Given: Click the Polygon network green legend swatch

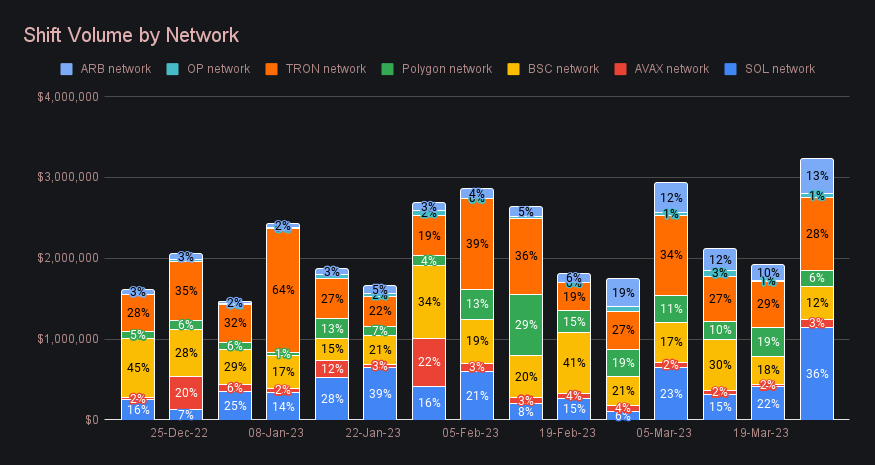Looking at the screenshot, I should click(387, 69).
